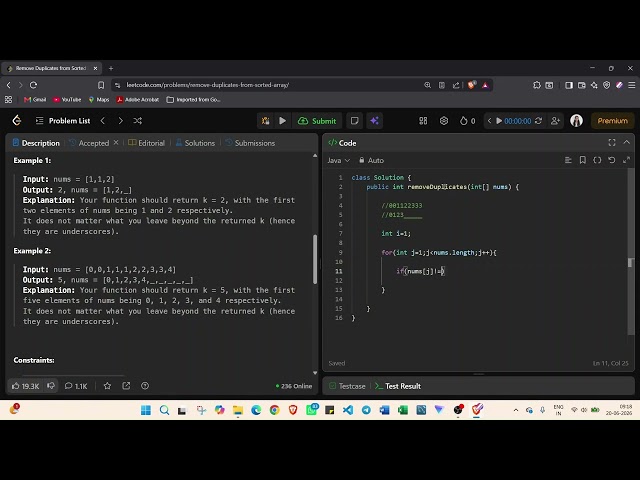640x480 pixels.
Task: Open LeetCode settings gear icon
Action: click(444, 121)
